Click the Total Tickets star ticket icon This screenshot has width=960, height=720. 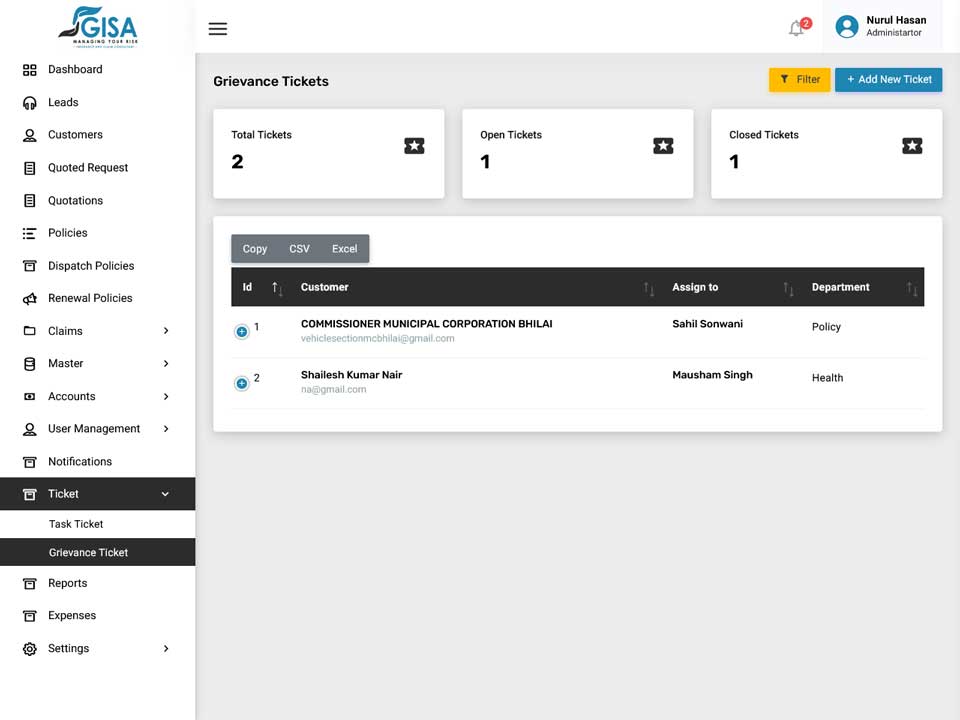[414, 146]
